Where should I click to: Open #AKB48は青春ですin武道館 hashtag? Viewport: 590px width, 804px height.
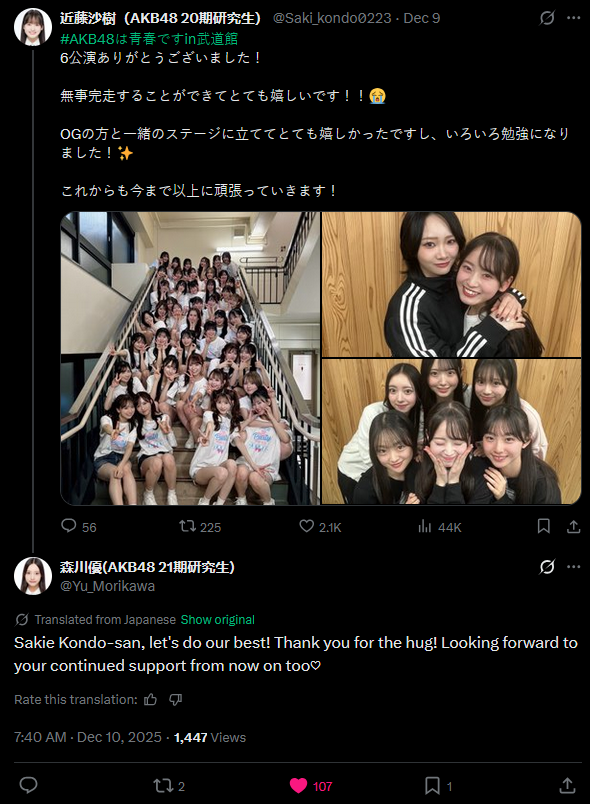point(149,38)
